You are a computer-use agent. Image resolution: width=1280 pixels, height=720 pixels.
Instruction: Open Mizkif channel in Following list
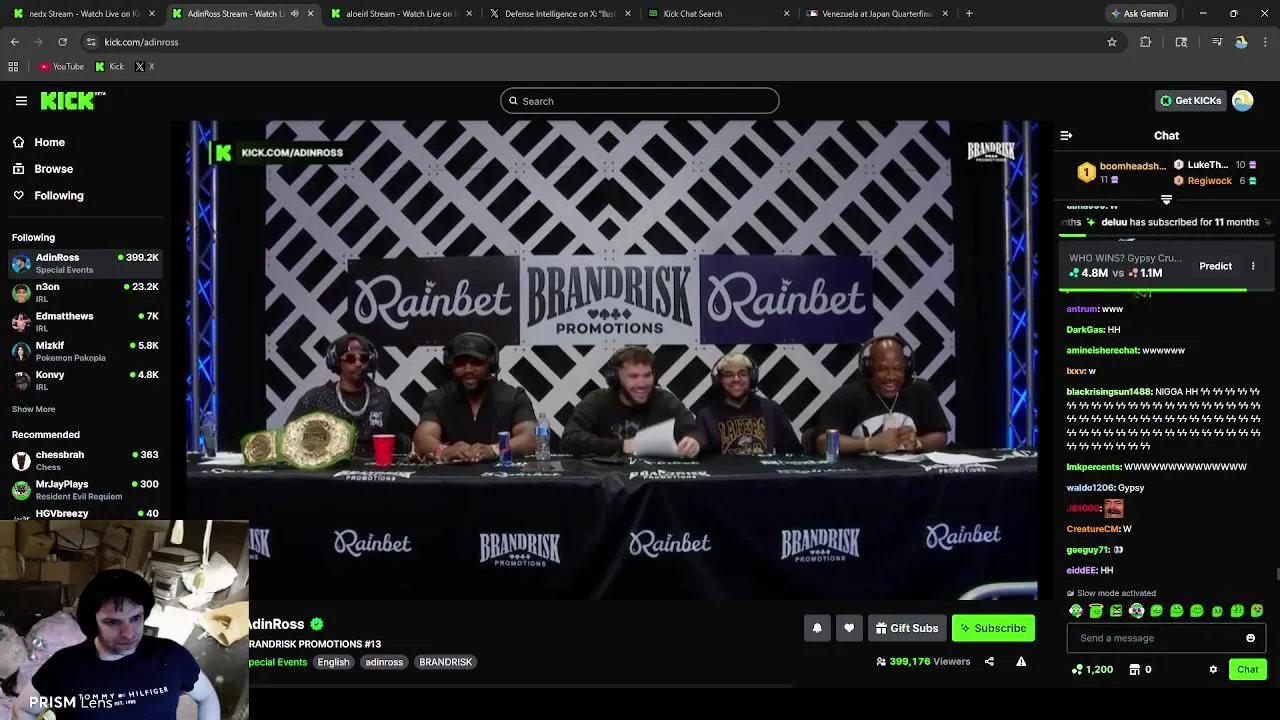click(85, 351)
